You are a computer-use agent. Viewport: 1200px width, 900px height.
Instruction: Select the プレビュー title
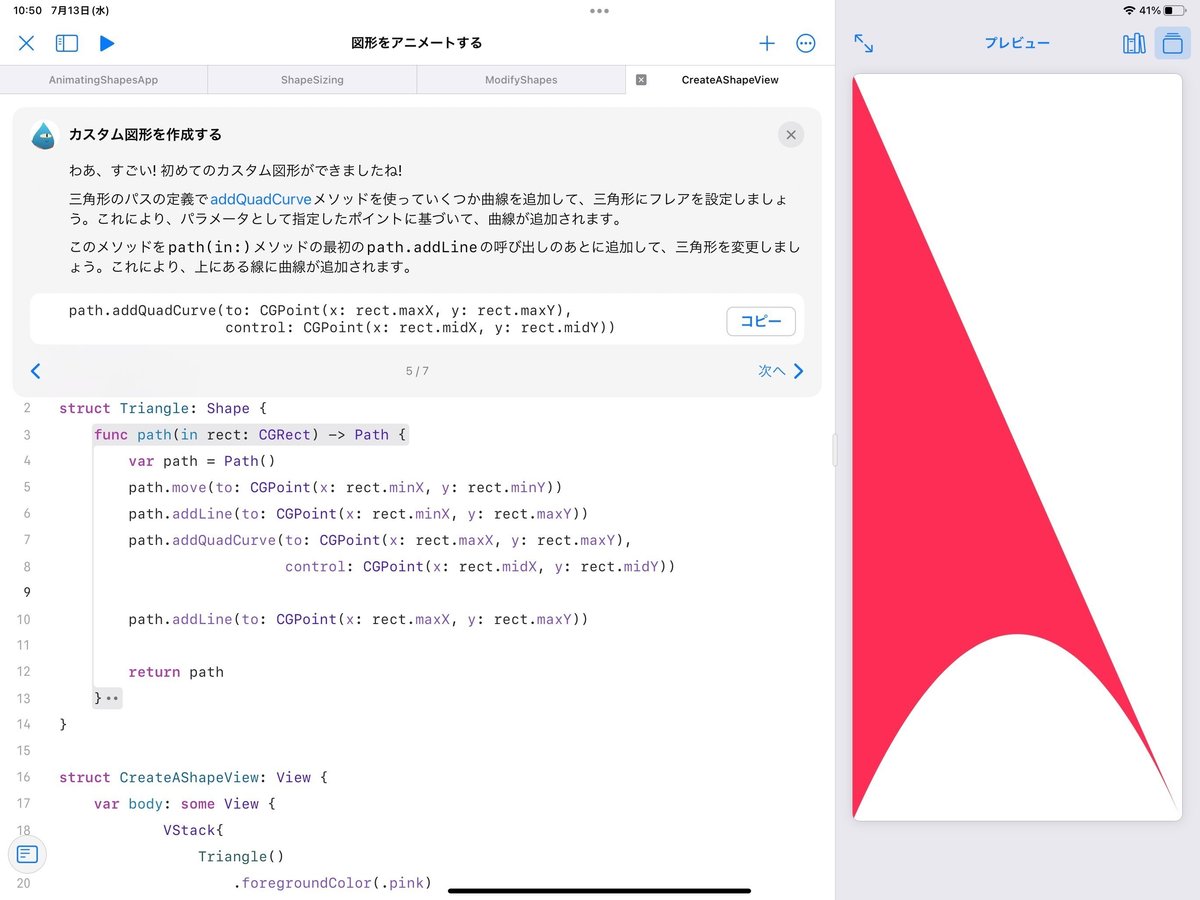[1017, 43]
